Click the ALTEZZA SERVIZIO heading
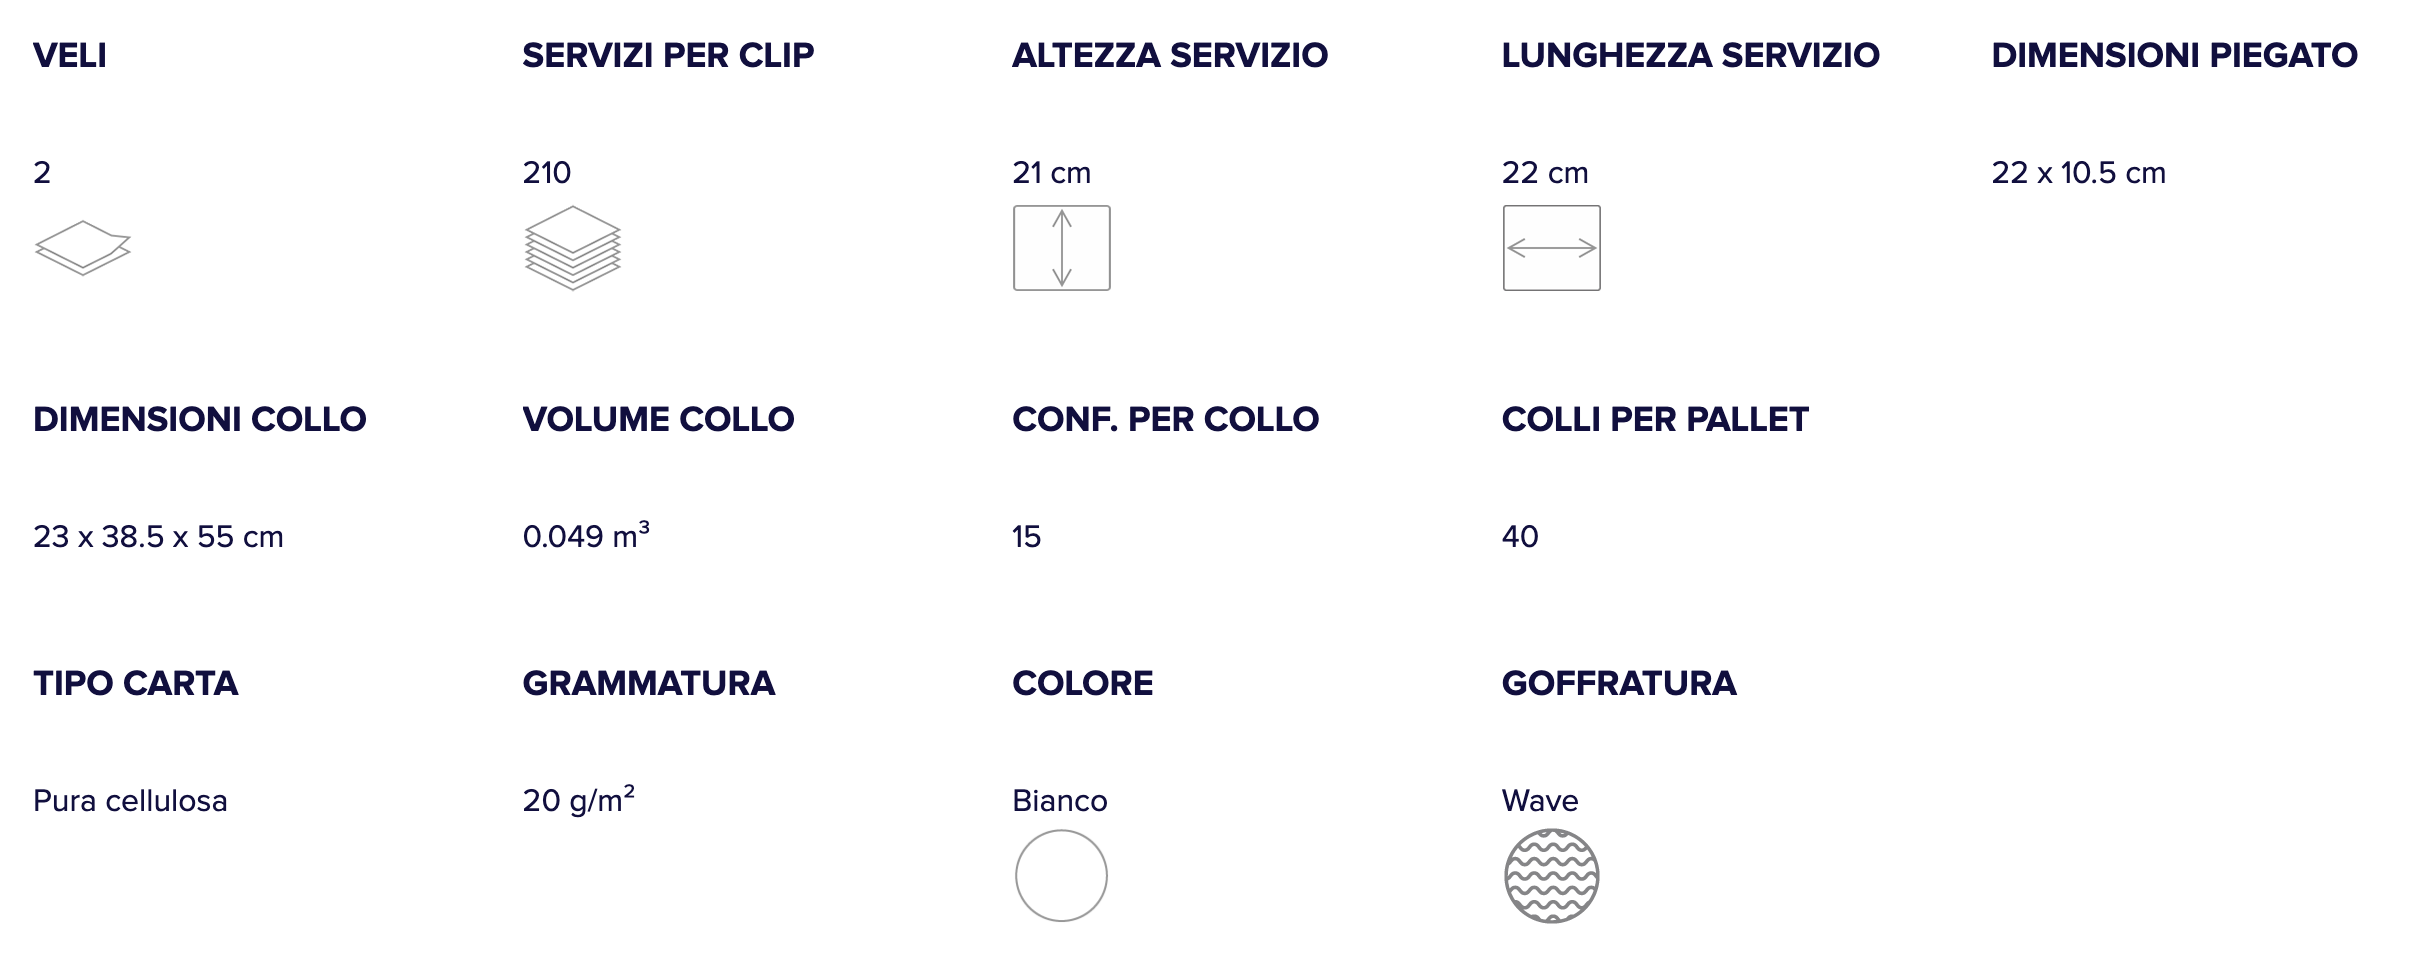Image resolution: width=2430 pixels, height=968 pixels. click(x=1170, y=55)
